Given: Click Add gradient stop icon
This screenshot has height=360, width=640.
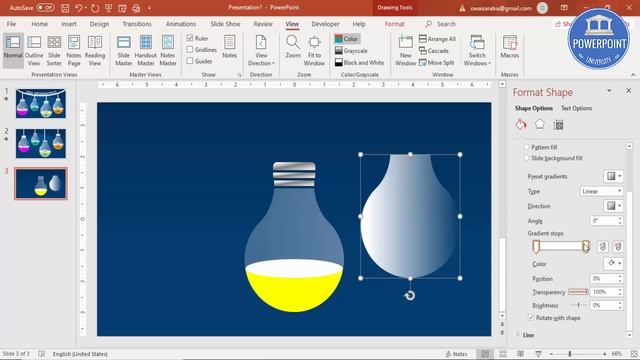Looking at the screenshot, I should [603, 246].
